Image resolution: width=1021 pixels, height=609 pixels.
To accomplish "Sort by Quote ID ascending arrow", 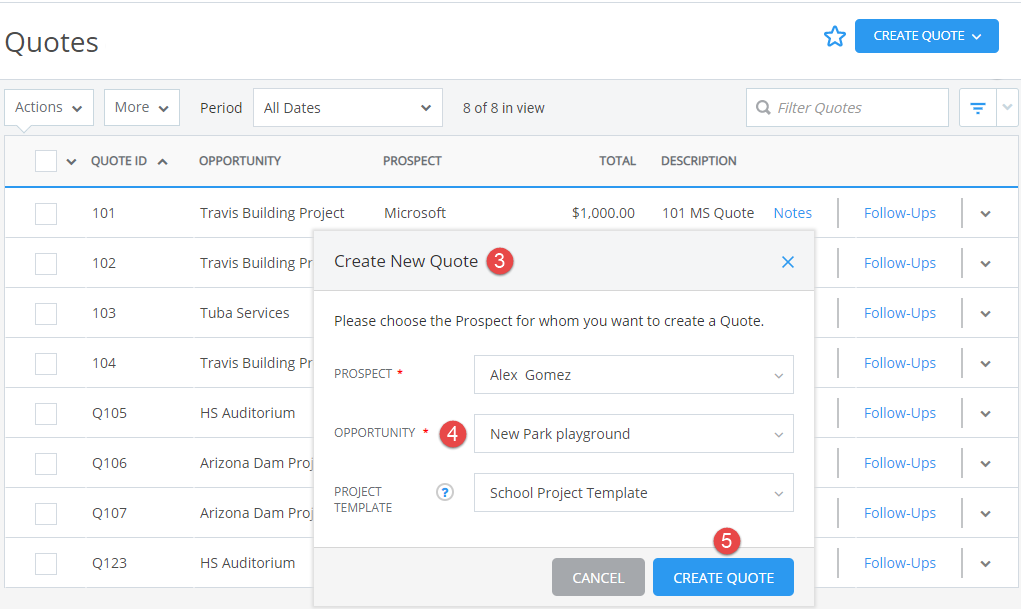I will click(x=163, y=162).
